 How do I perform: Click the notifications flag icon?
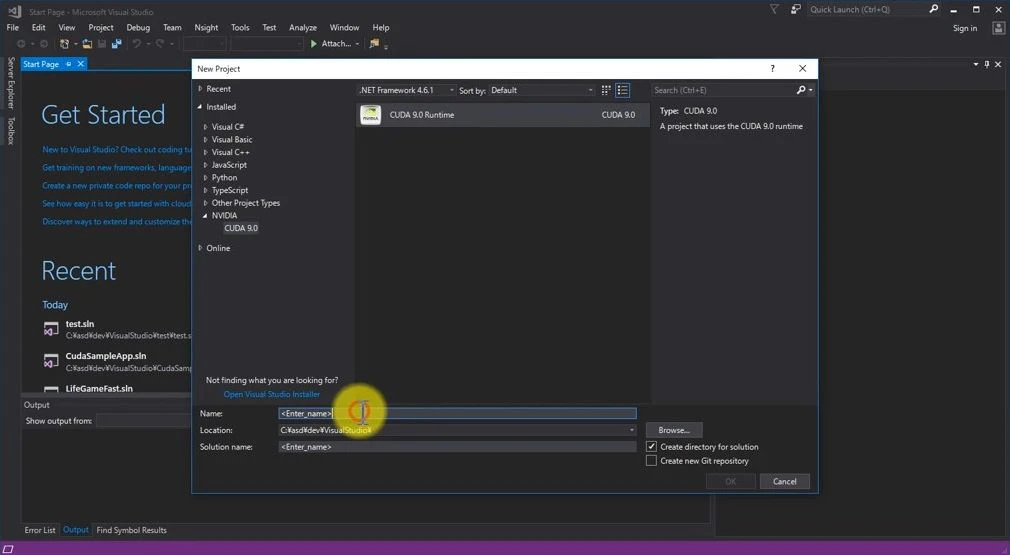(x=774, y=9)
